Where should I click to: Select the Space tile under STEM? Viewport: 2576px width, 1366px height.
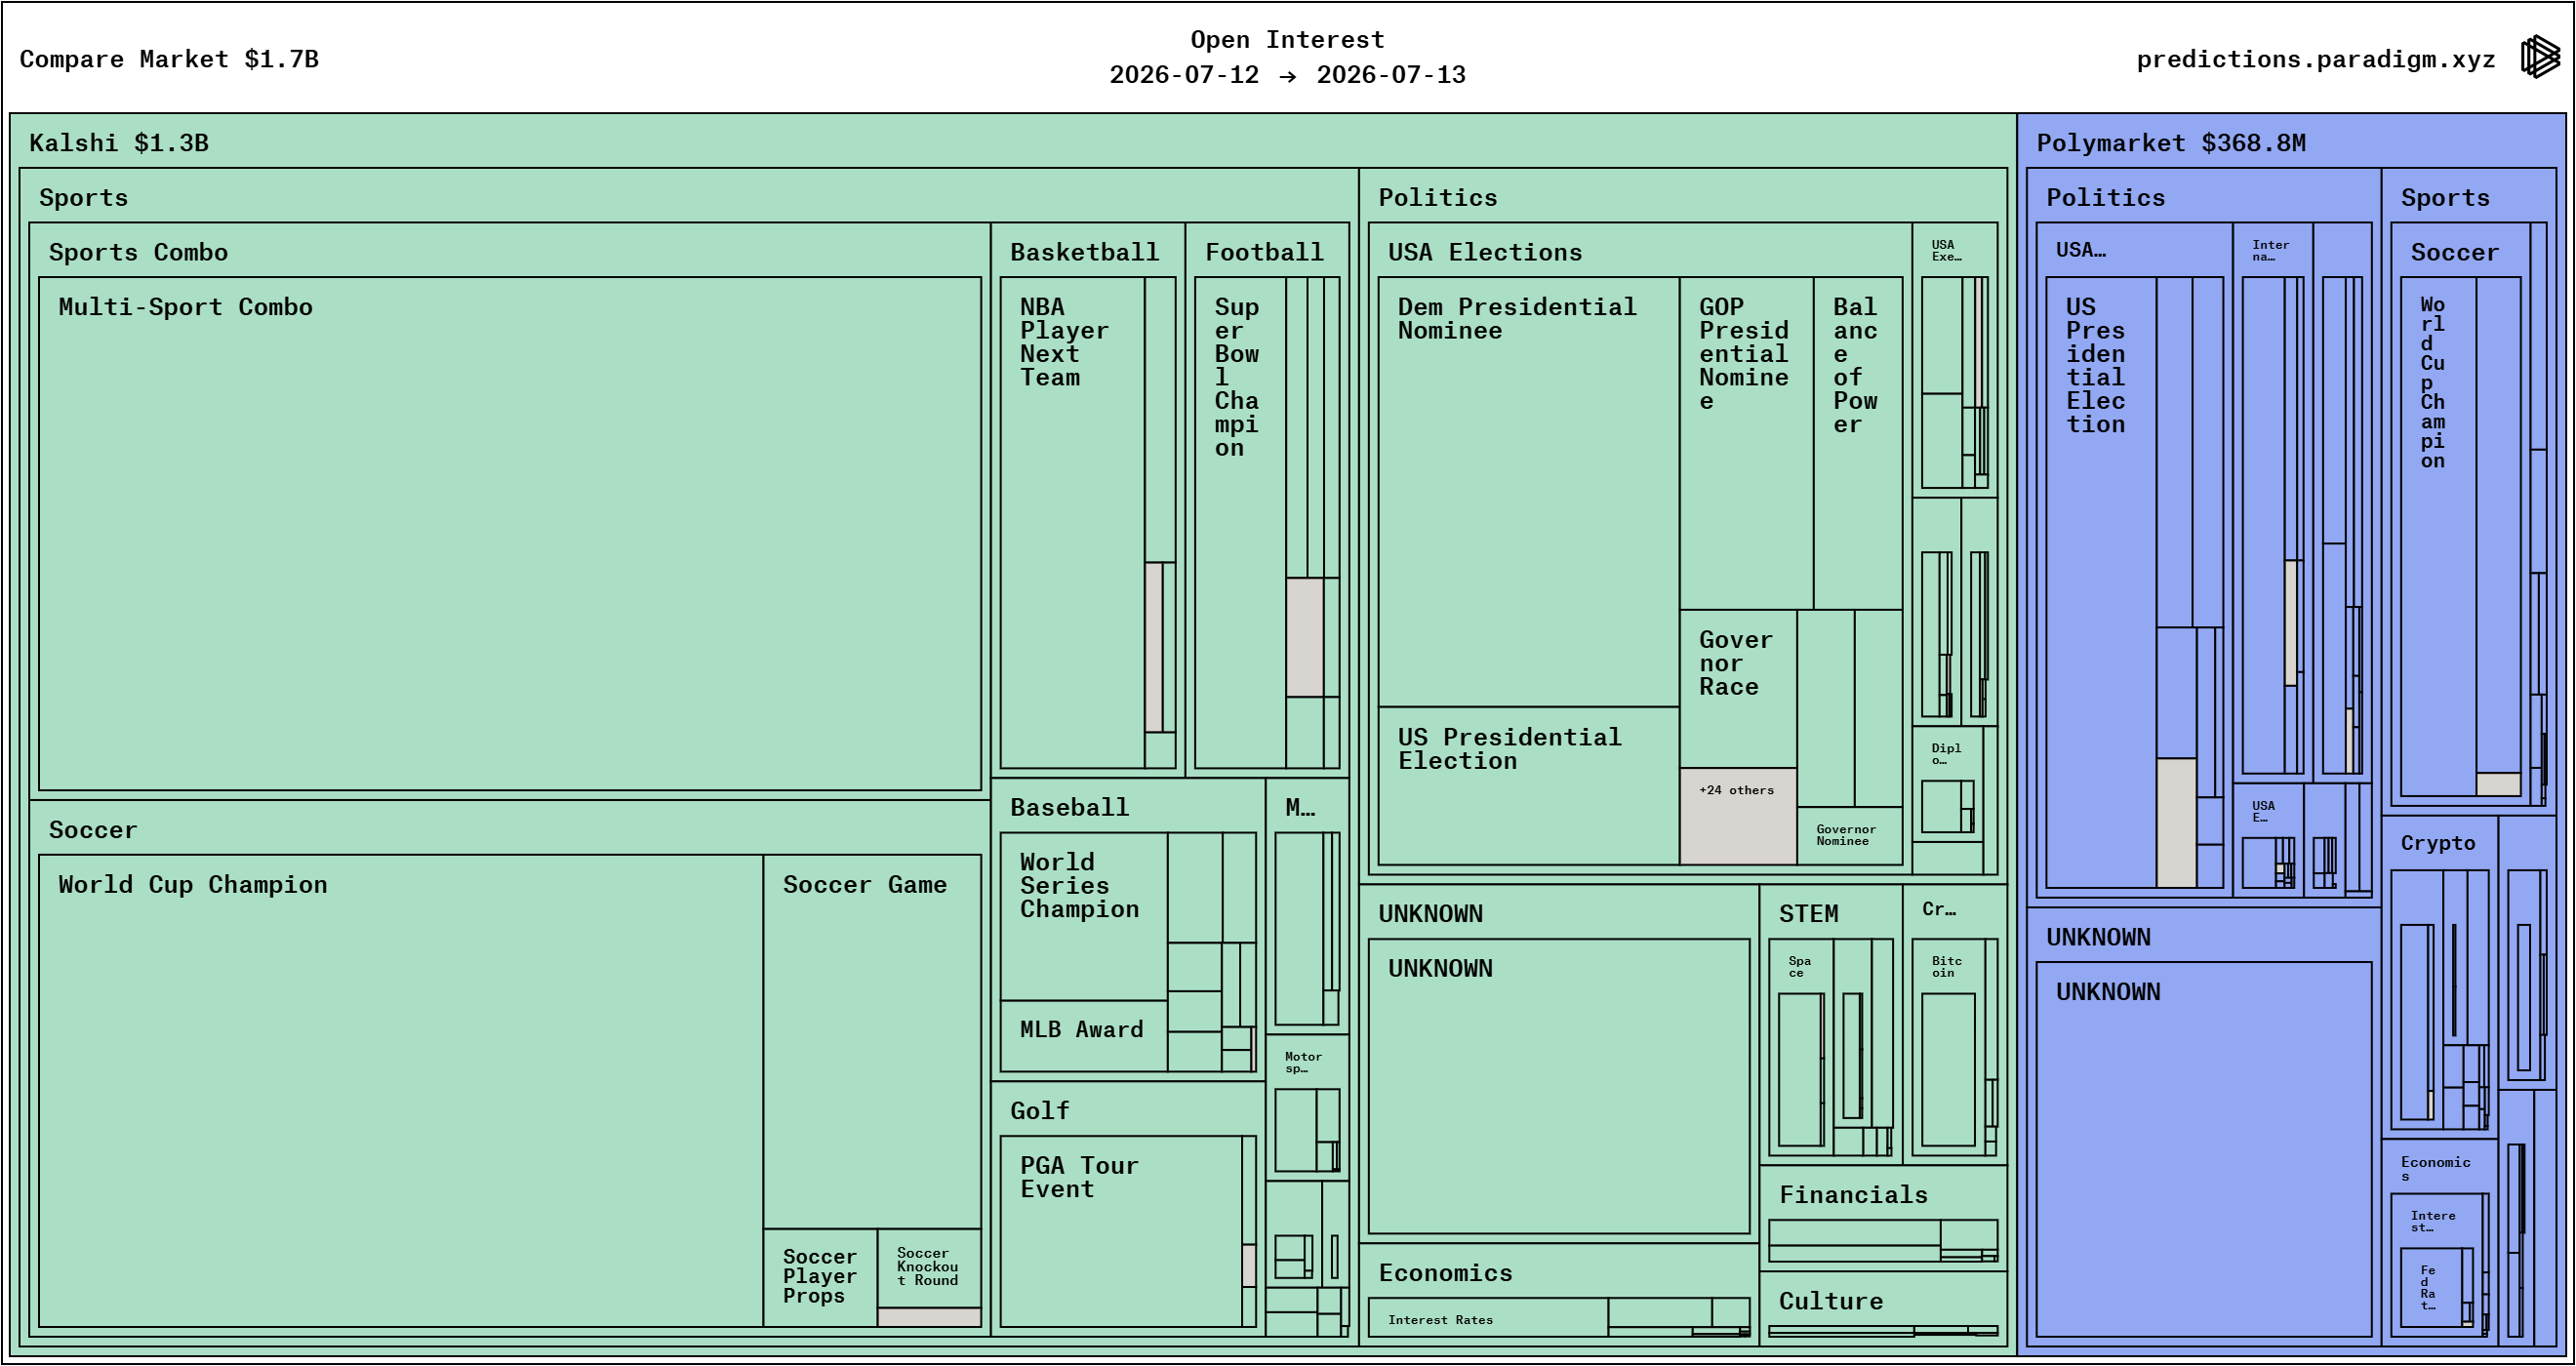point(1800,1047)
